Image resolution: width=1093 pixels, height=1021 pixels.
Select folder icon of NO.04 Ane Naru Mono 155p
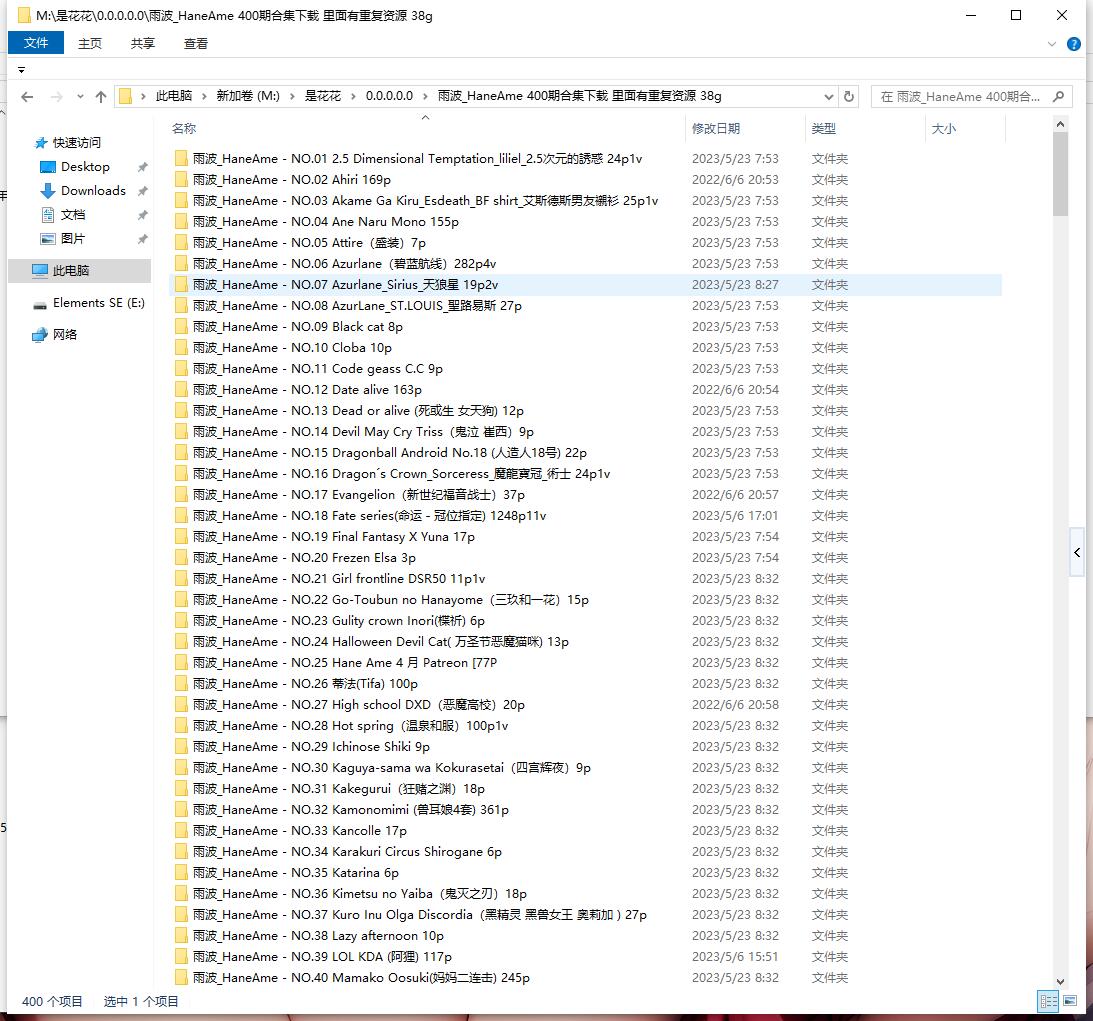point(181,222)
